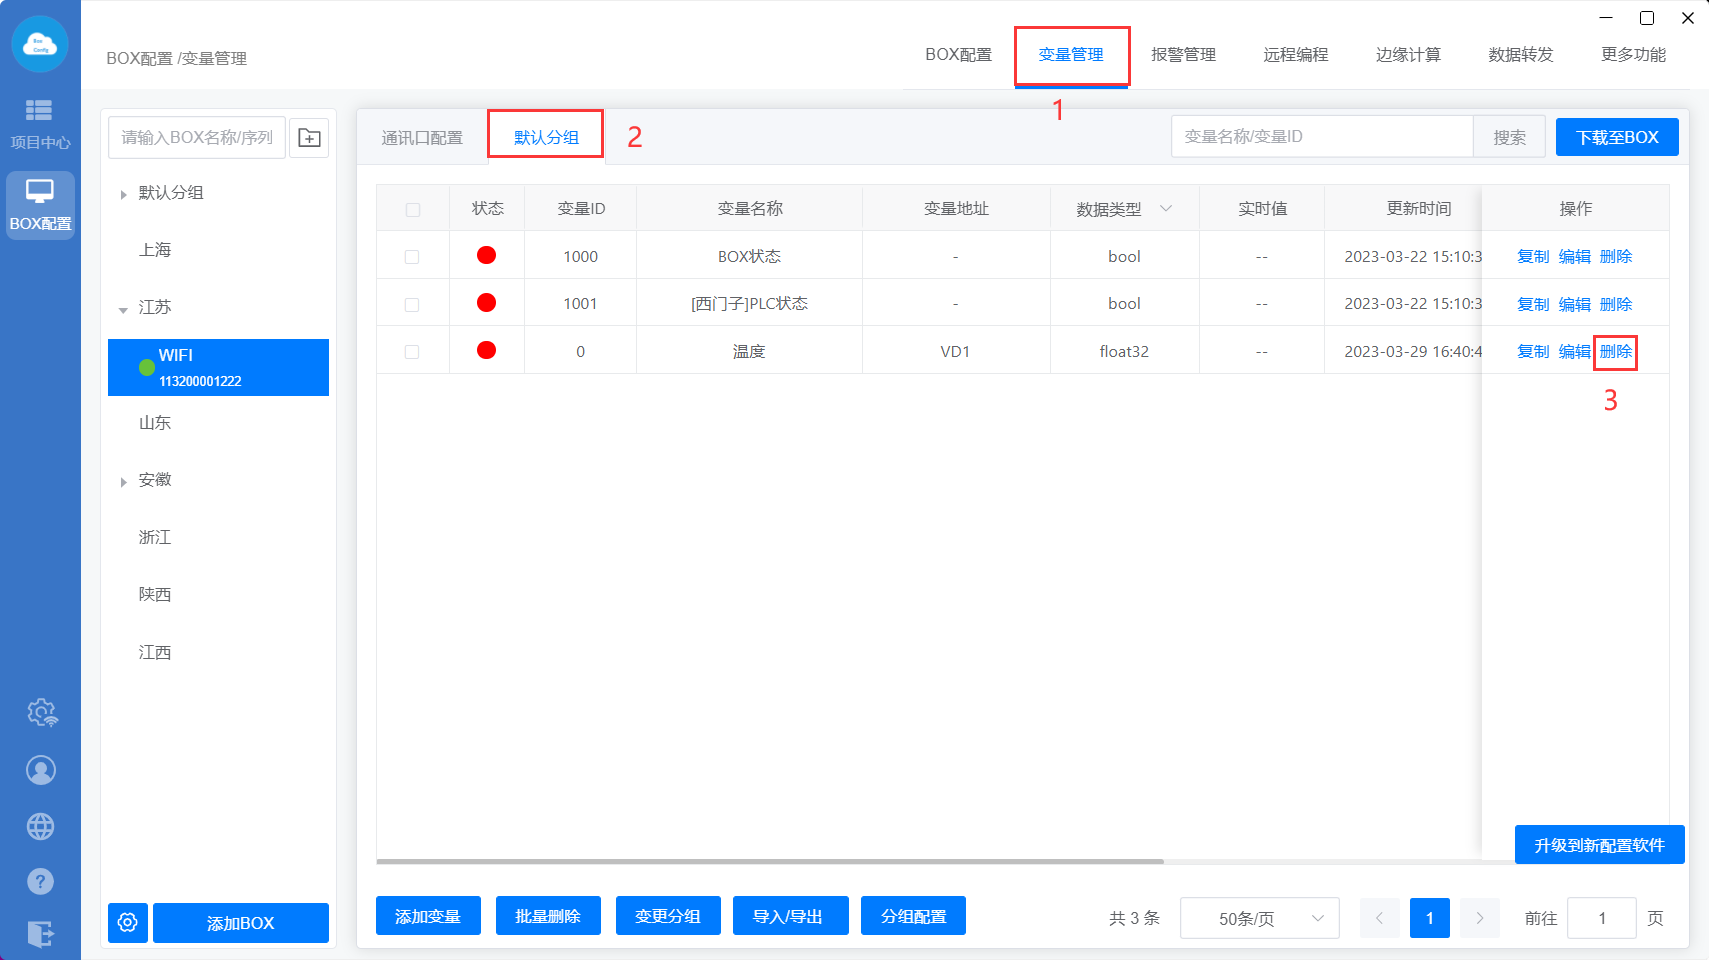
Task: Click 编辑 link for the 温度 row
Action: pyautogui.click(x=1574, y=352)
